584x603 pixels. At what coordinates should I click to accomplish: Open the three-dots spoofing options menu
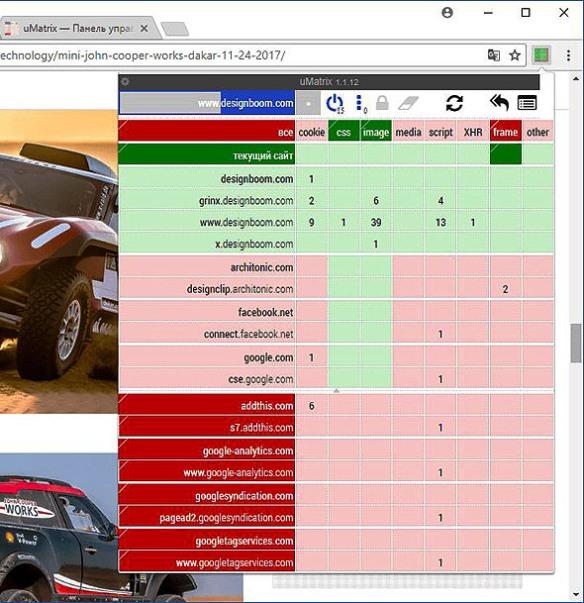click(360, 103)
